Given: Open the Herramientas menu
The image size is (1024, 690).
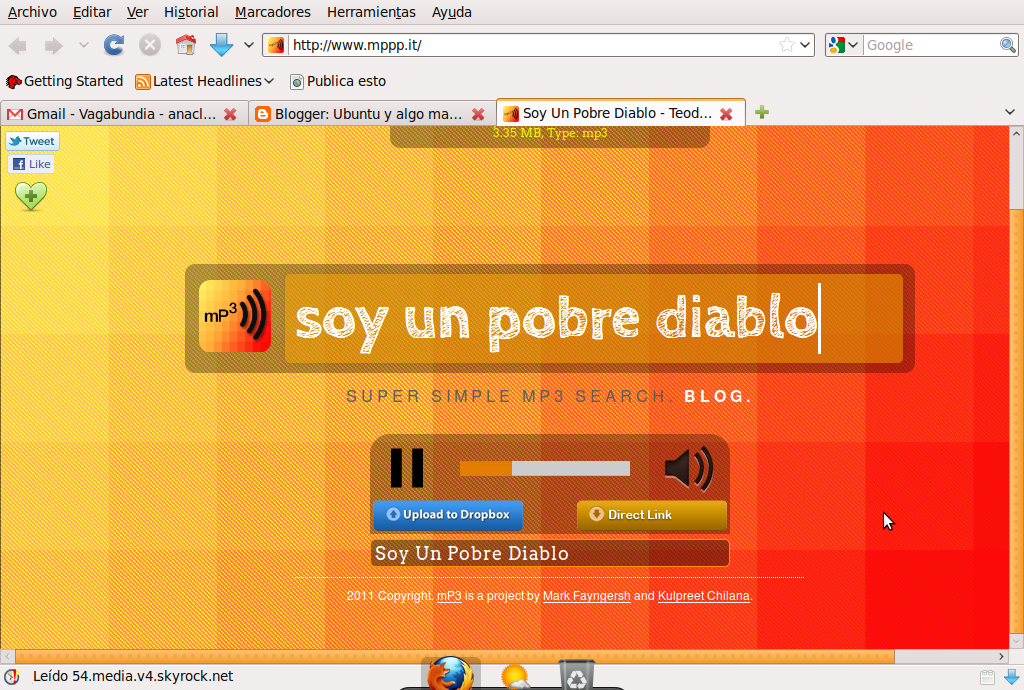Looking at the screenshot, I should tap(371, 12).
